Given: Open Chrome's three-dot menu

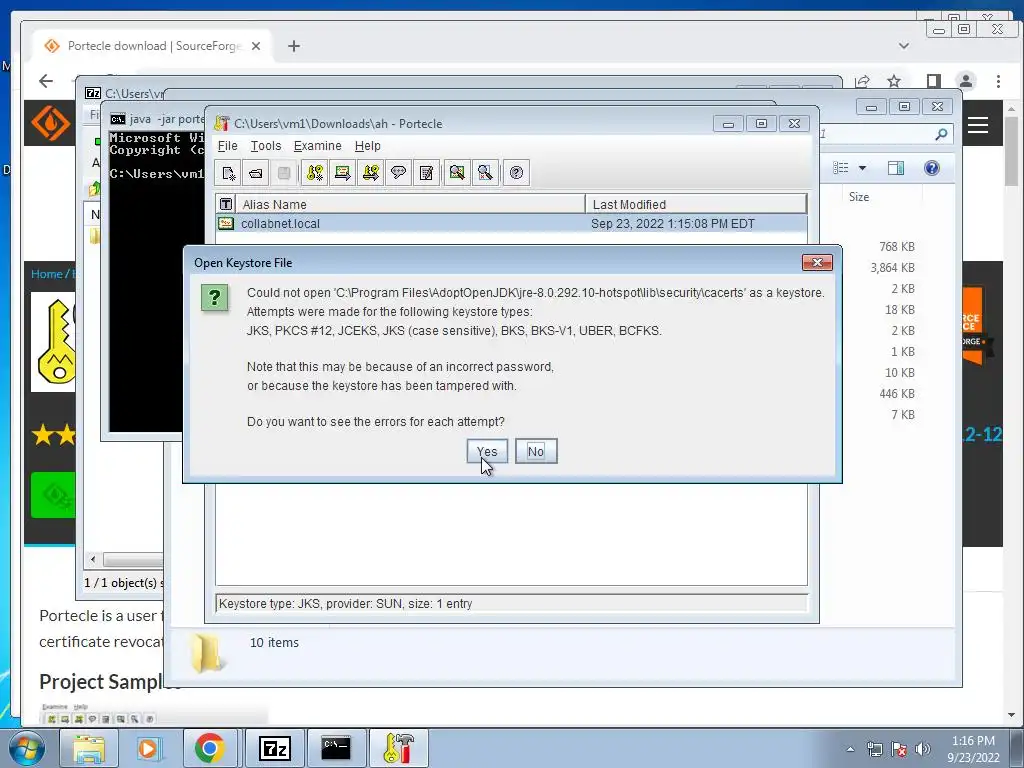Looking at the screenshot, I should tap(999, 81).
